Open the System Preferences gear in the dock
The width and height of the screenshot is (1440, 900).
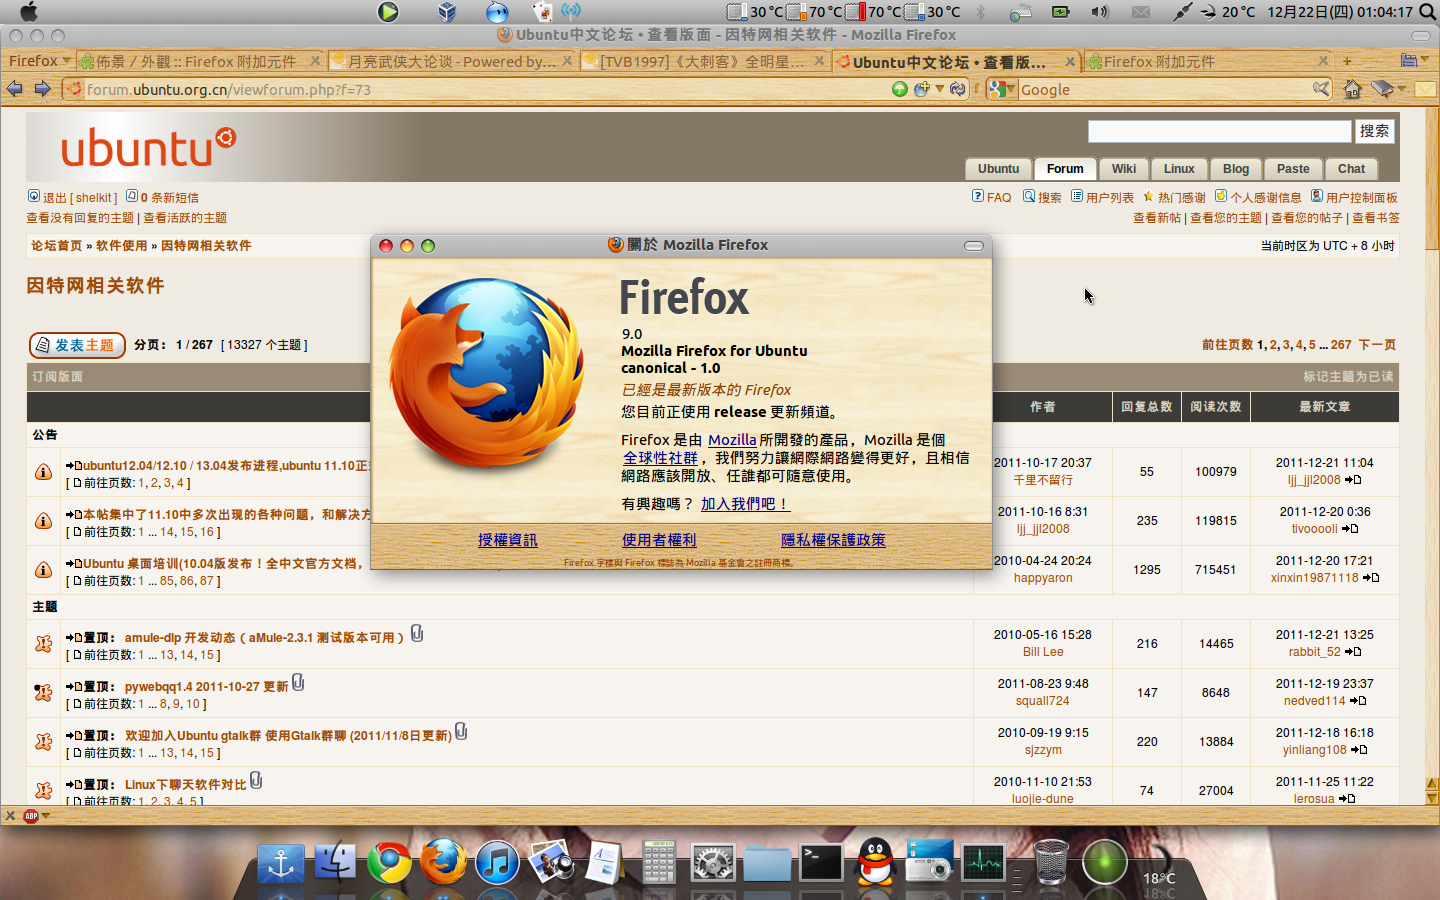click(x=713, y=862)
